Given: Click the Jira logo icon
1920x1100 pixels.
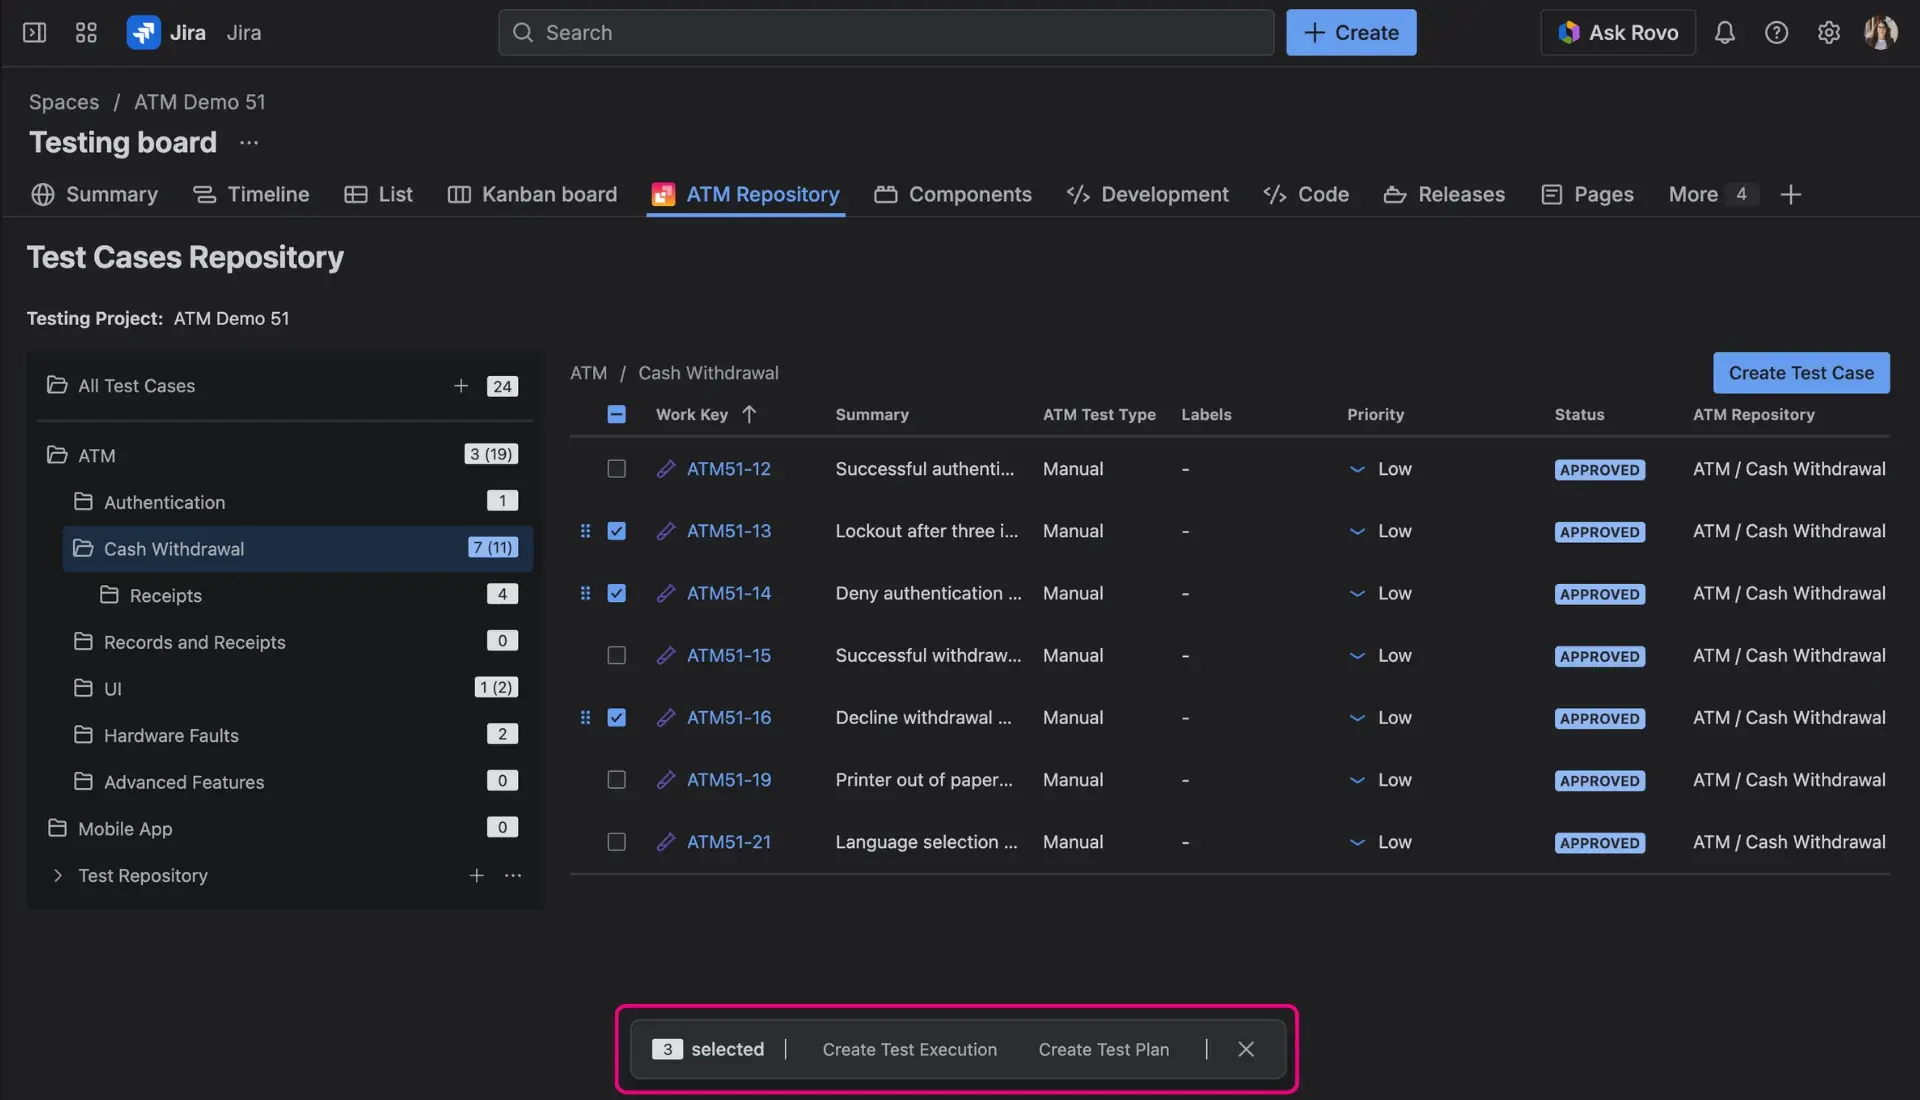Looking at the screenshot, I should pos(143,32).
